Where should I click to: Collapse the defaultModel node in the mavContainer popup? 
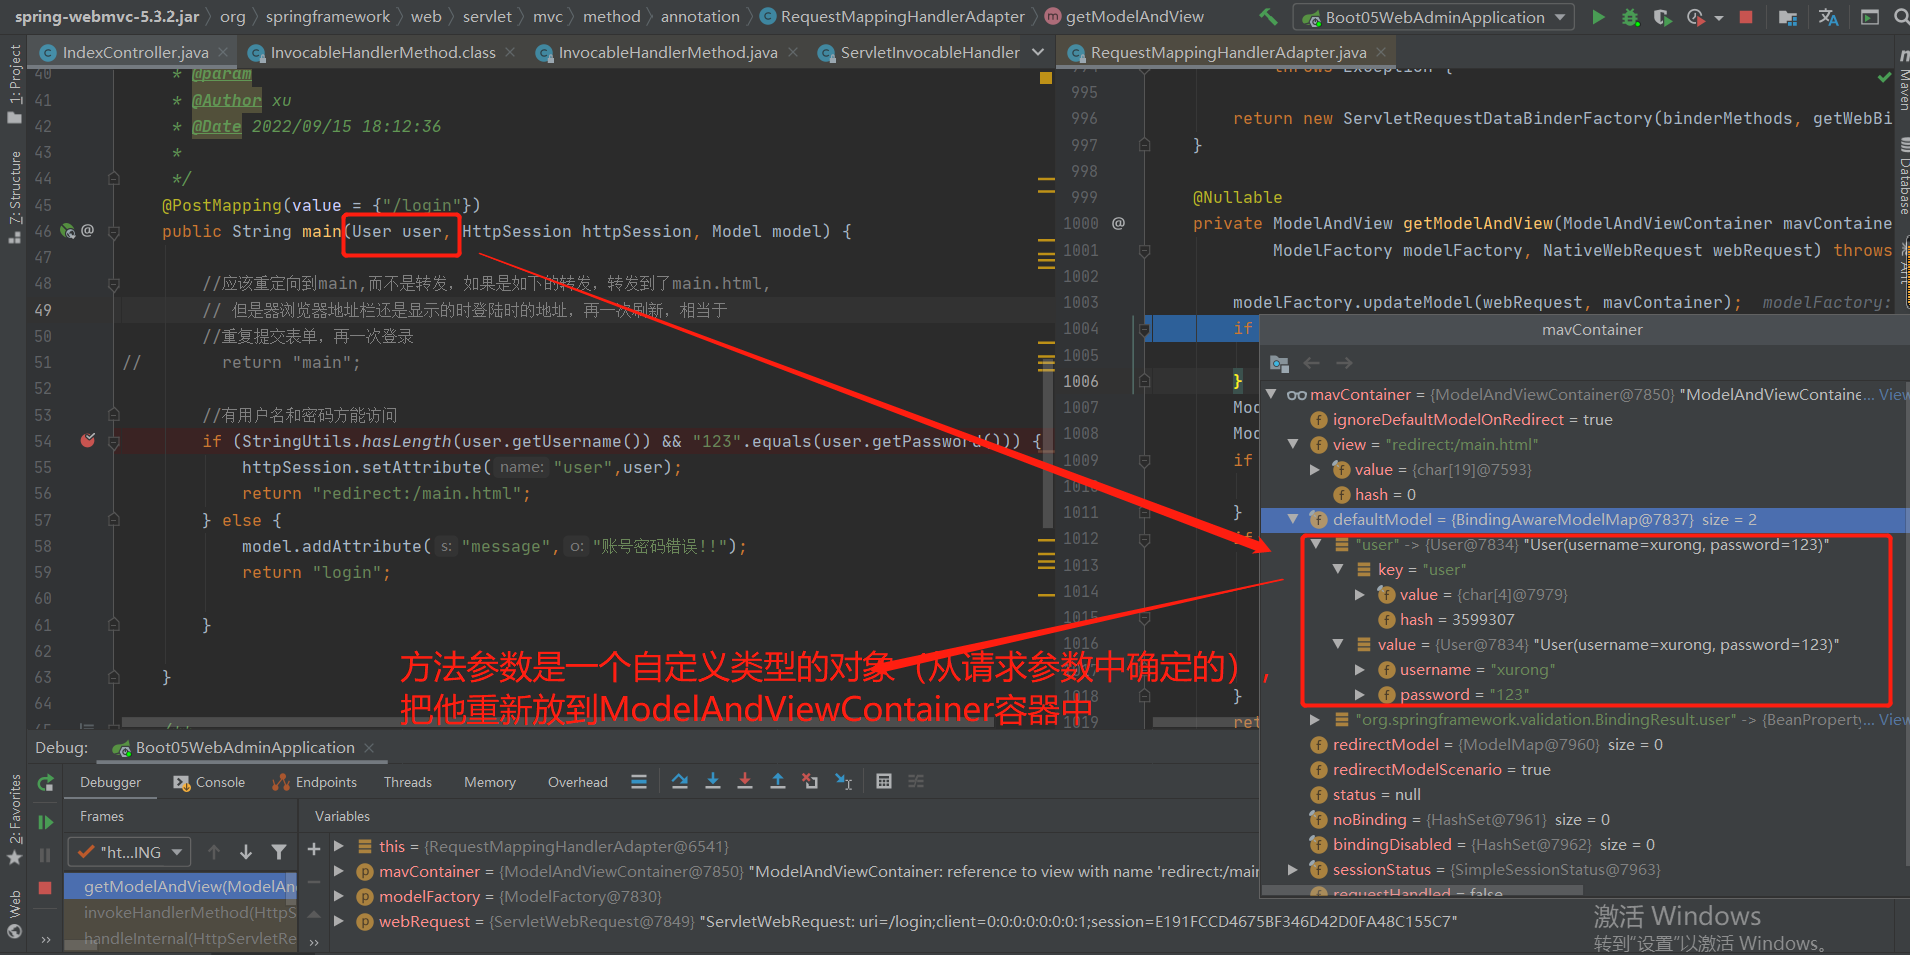point(1292,519)
